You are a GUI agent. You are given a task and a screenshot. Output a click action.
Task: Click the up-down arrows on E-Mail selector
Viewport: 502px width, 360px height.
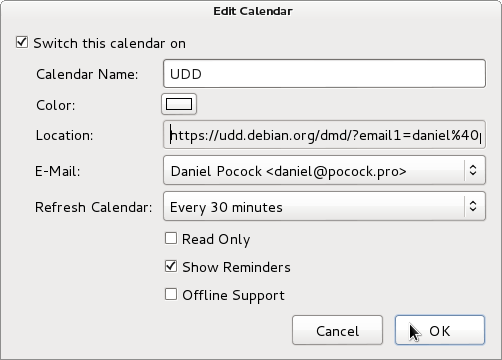click(473, 170)
